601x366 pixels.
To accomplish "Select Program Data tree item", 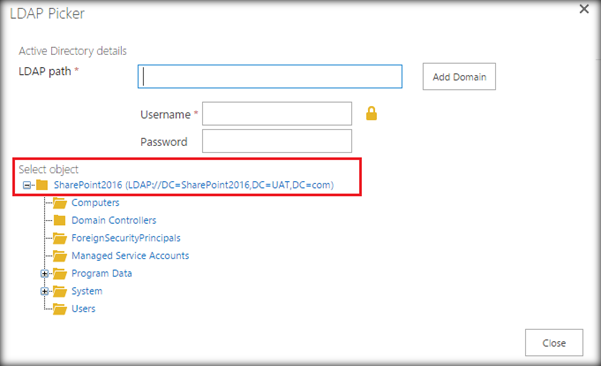I will [102, 273].
